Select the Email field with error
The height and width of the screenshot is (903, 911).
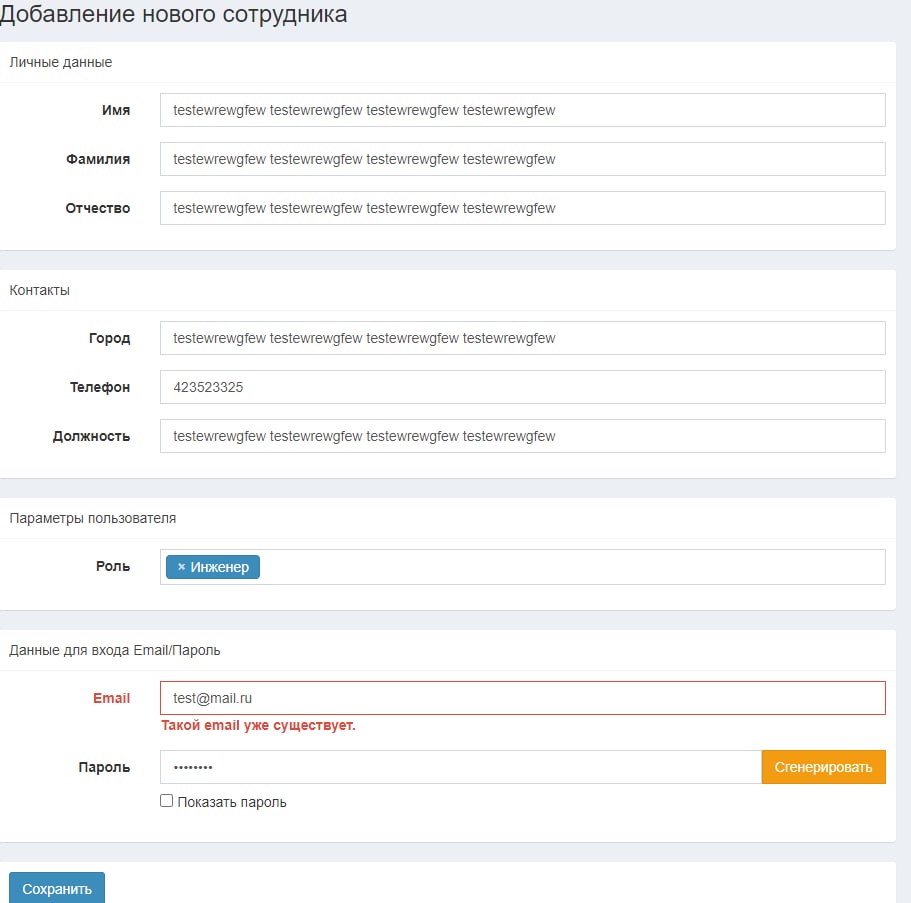[522, 698]
